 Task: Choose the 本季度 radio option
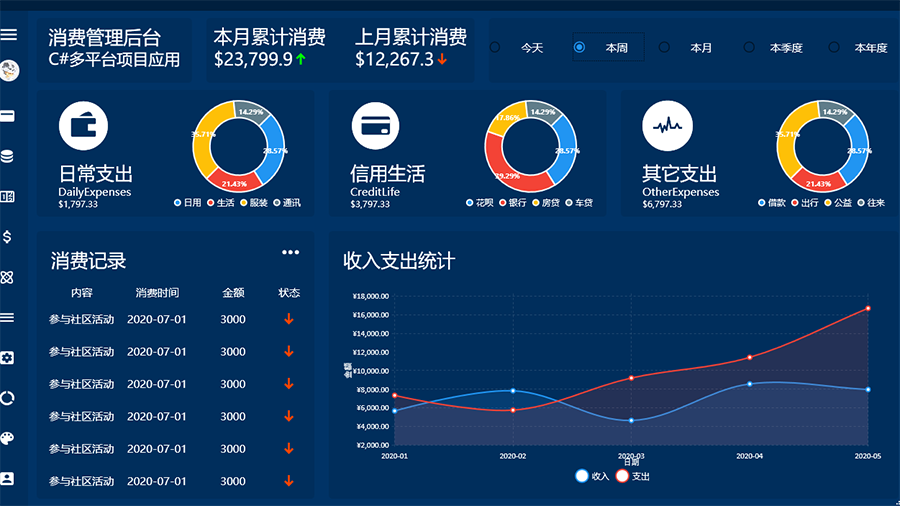click(x=749, y=47)
